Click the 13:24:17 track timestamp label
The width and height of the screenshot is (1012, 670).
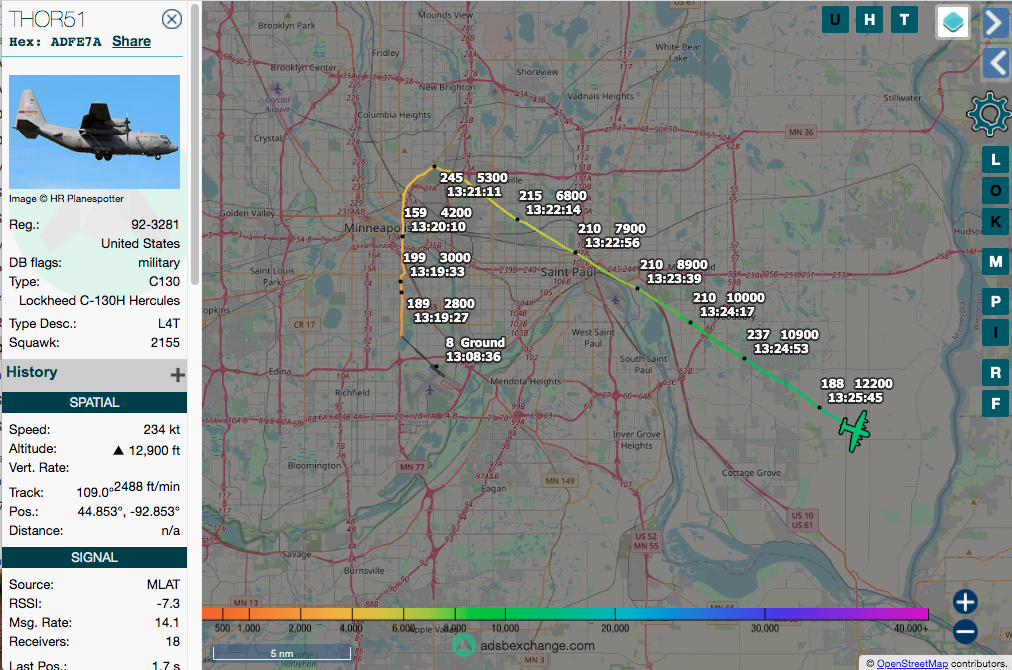727,312
